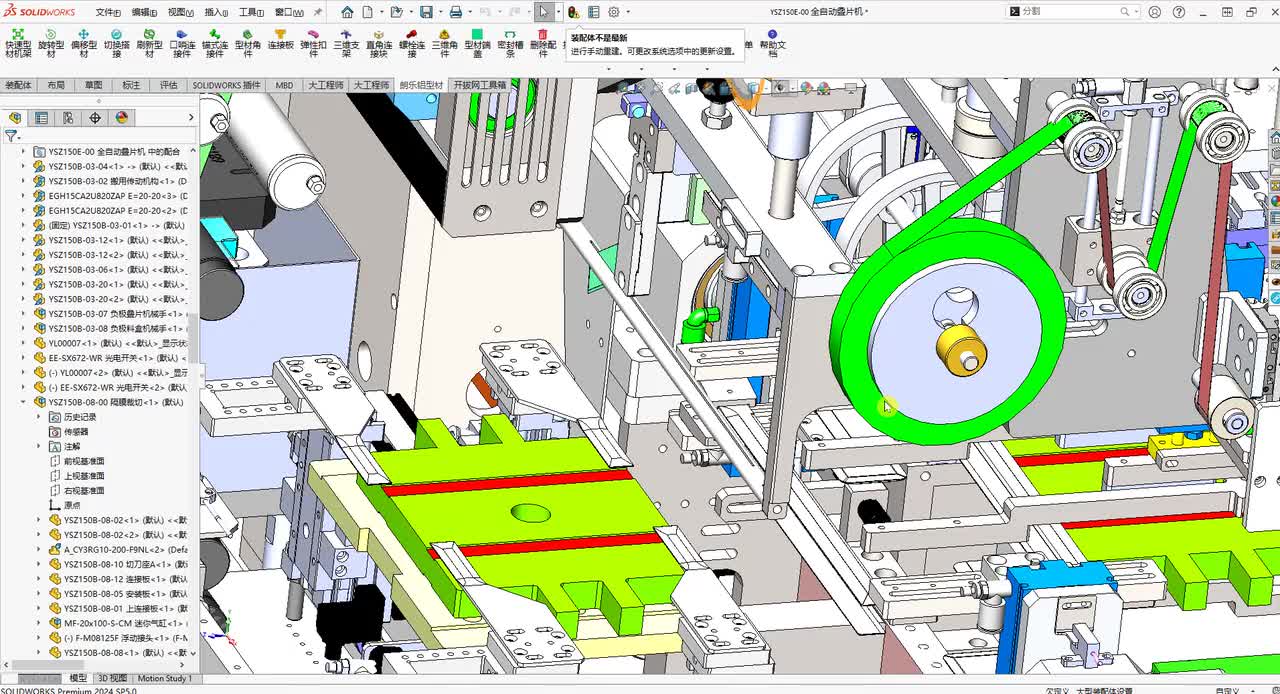Select the 旋转型材 tool

point(51,43)
